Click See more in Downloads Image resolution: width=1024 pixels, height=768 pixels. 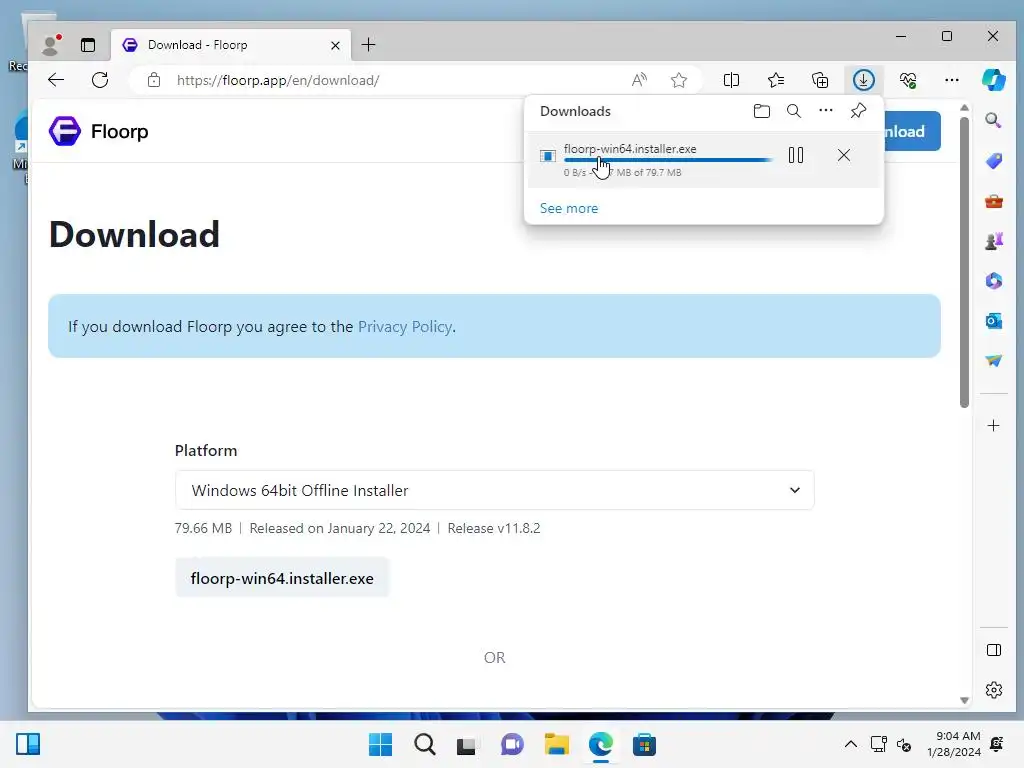click(x=569, y=208)
